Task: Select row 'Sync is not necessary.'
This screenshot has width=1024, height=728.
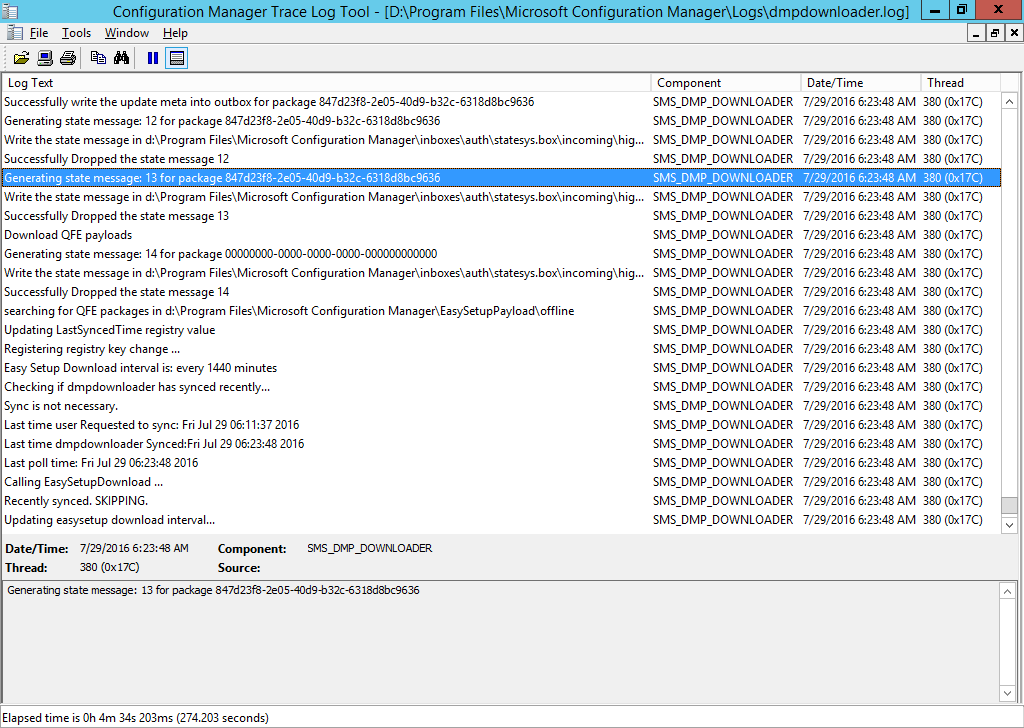Action: (501, 405)
